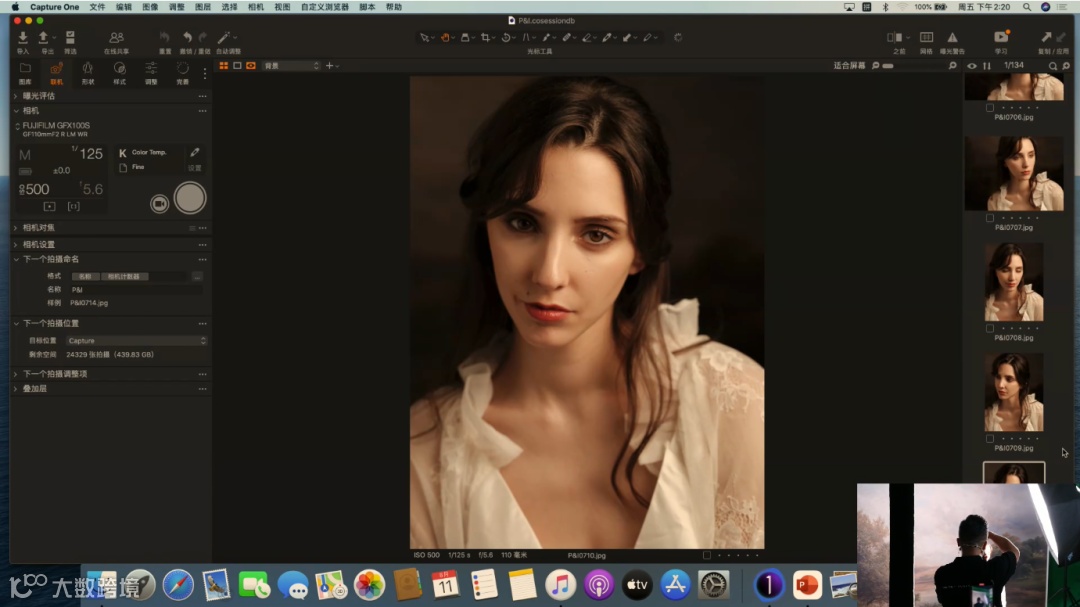
Task: Select thumbnail P&I0709.jpg in browser
Action: tap(1014, 392)
